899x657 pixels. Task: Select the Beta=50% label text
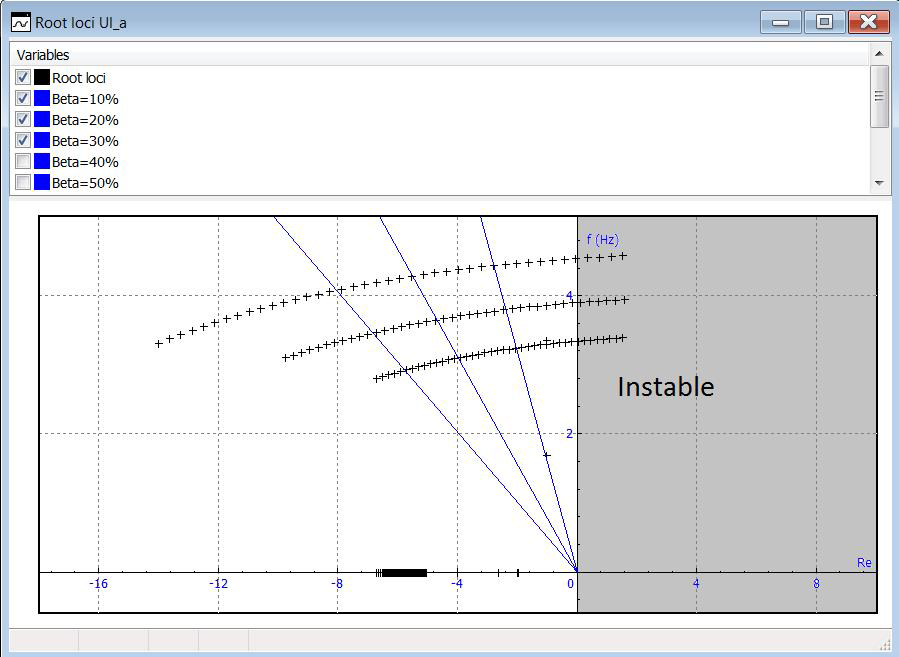[85, 183]
